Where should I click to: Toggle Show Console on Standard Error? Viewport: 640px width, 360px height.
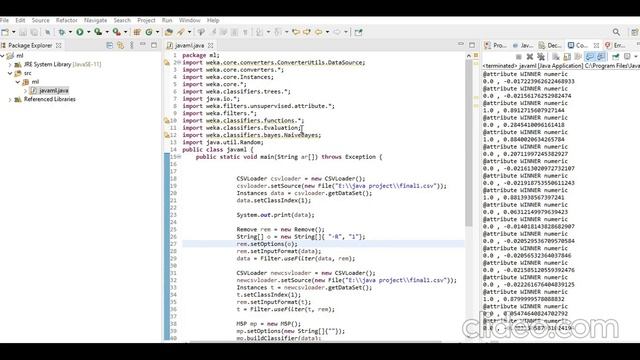click(x=600, y=56)
